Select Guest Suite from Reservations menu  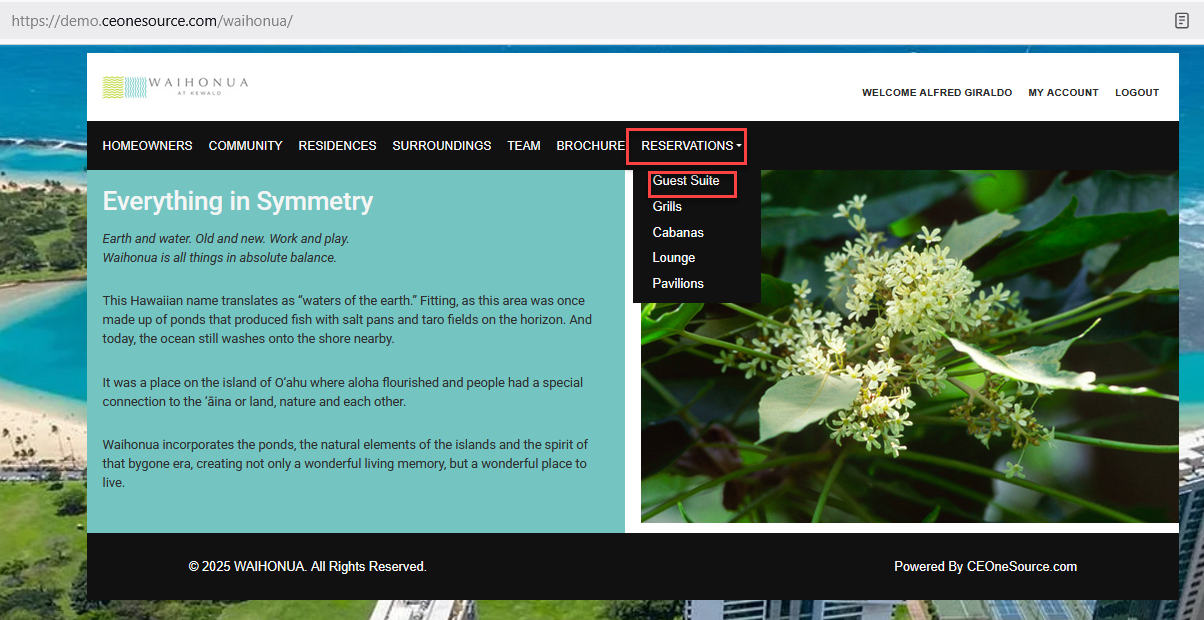pos(686,181)
